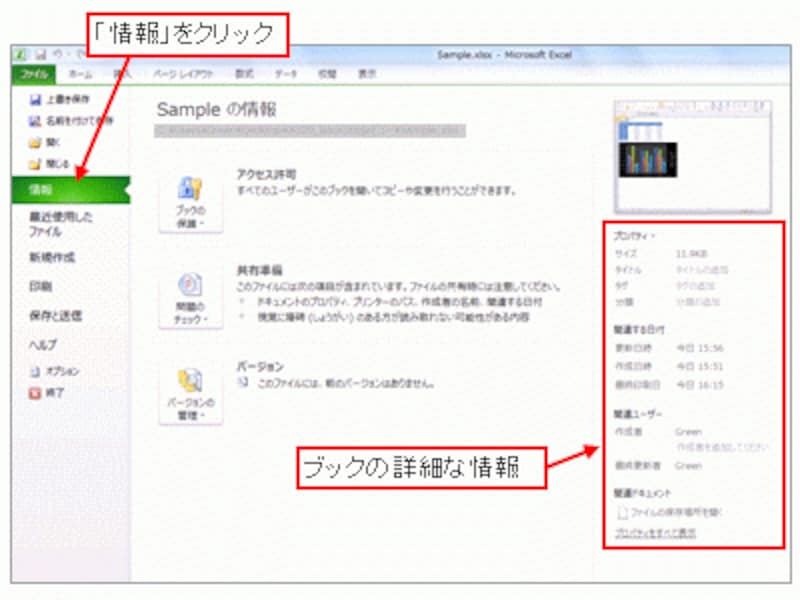Click 開く (Open) with folder icon
800x600 pixels.
point(44,142)
